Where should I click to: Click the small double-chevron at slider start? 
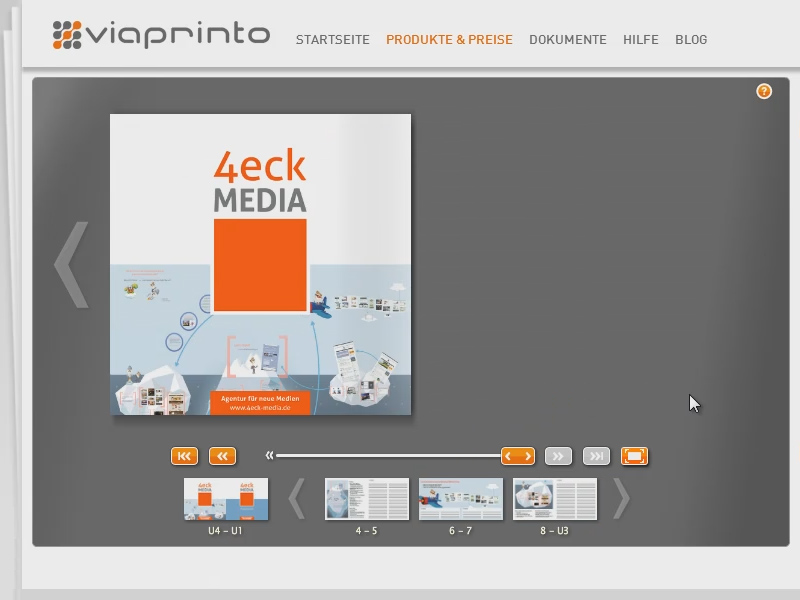pos(269,455)
